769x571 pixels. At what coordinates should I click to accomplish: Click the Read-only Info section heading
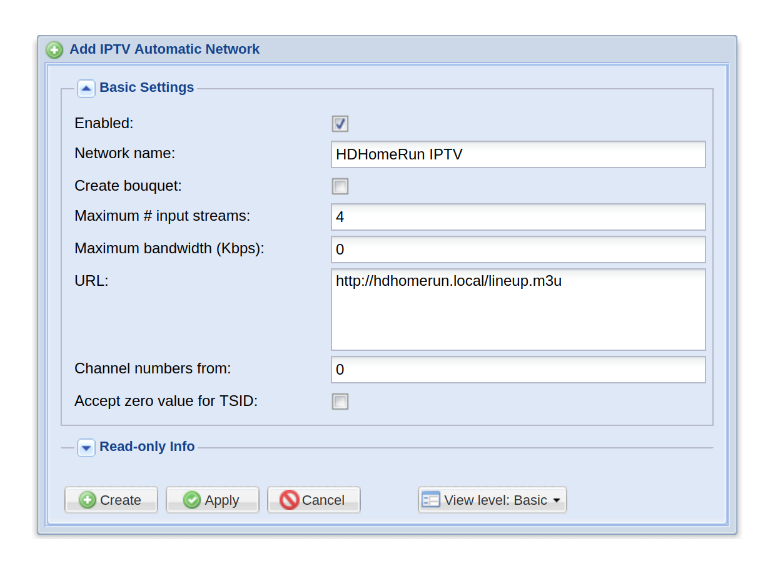coord(147,447)
